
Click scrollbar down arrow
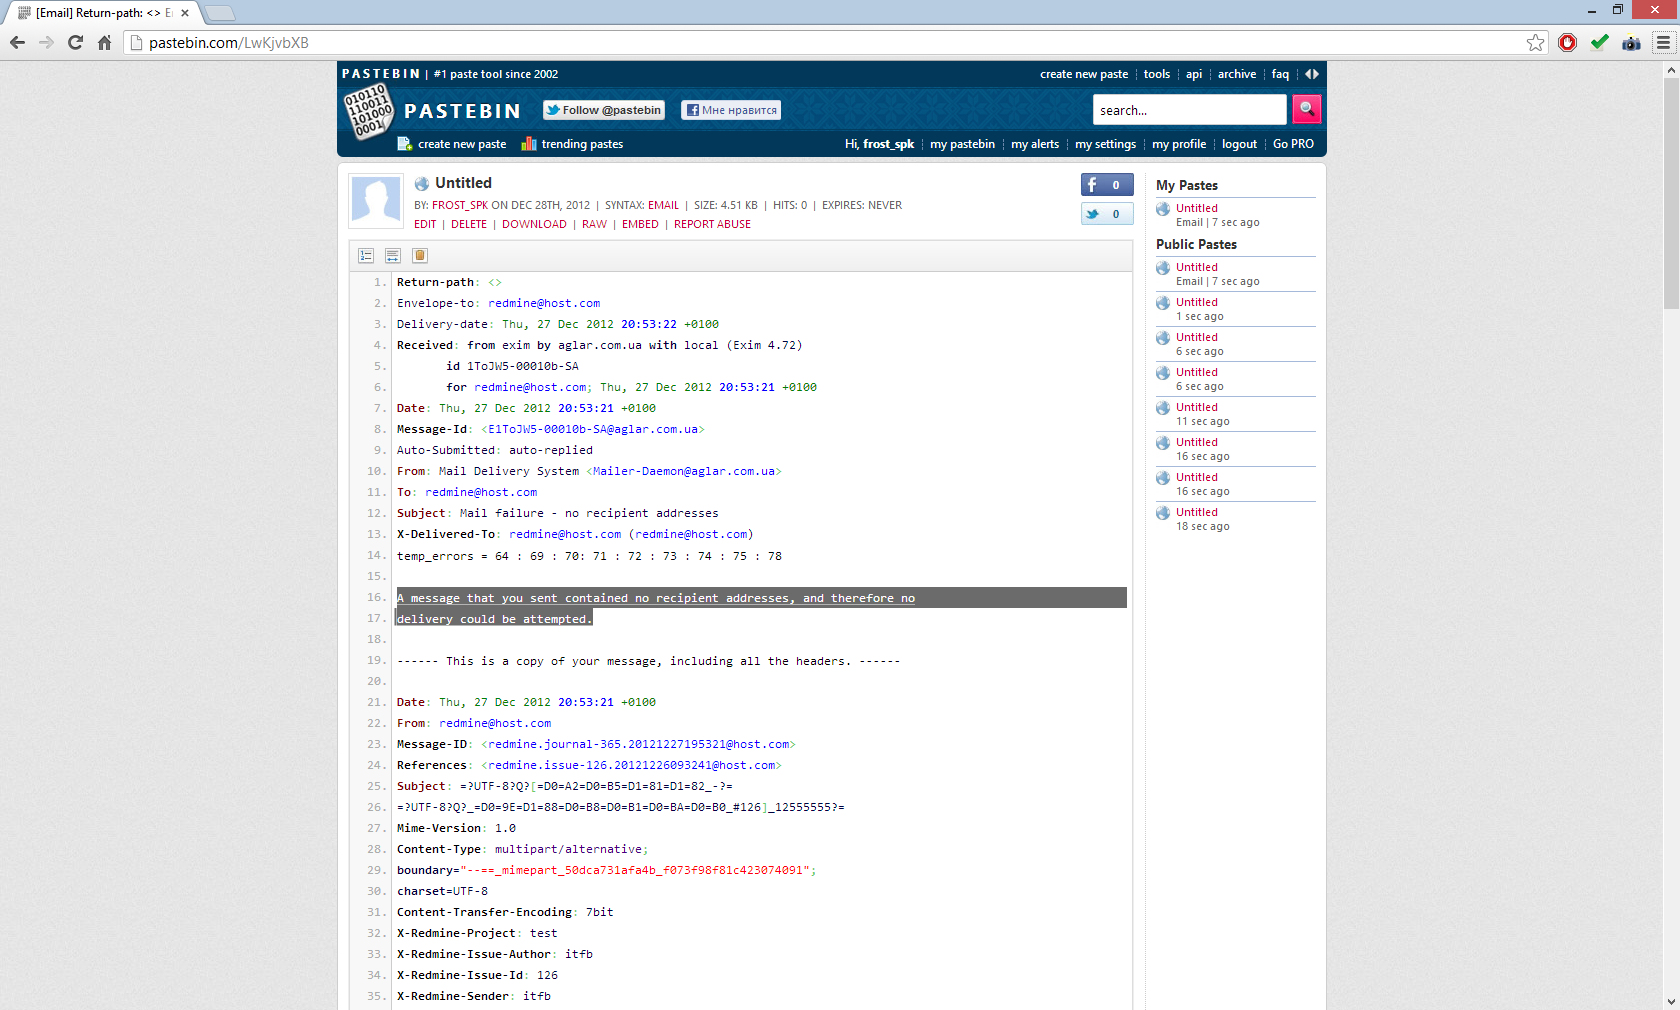(x=1671, y=1001)
